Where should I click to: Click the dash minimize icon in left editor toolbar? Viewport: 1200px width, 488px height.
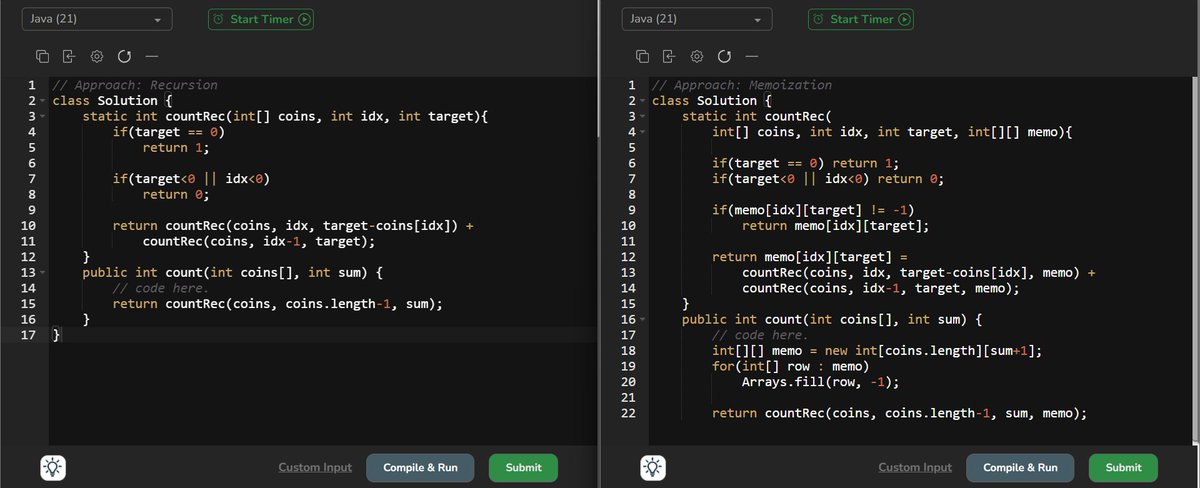pyautogui.click(x=151, y=56)
